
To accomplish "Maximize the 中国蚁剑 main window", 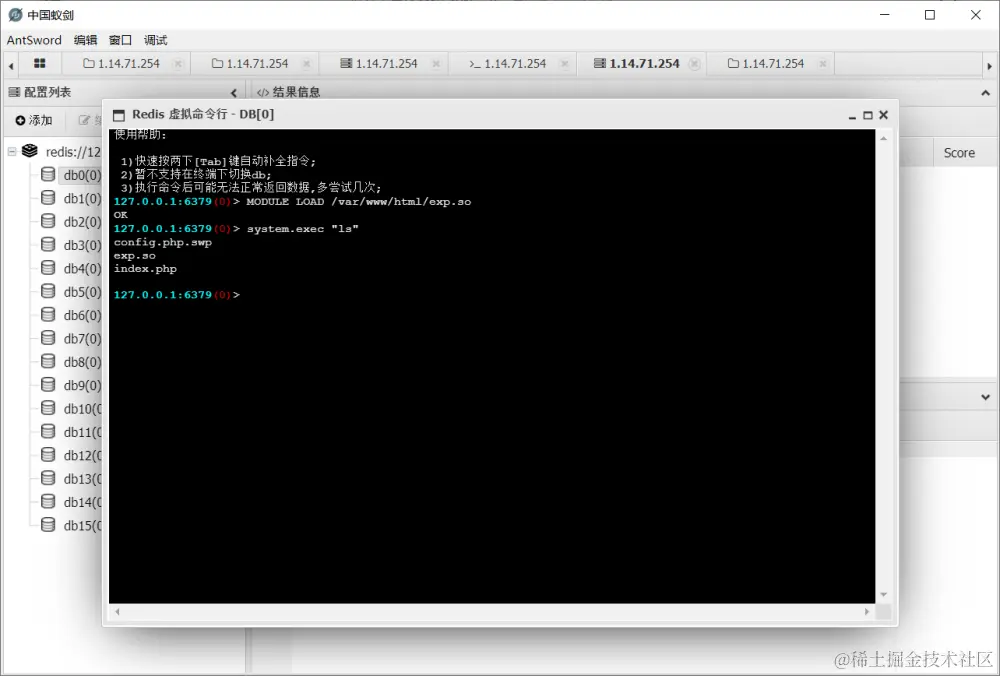I will click(x=930, y=15).
